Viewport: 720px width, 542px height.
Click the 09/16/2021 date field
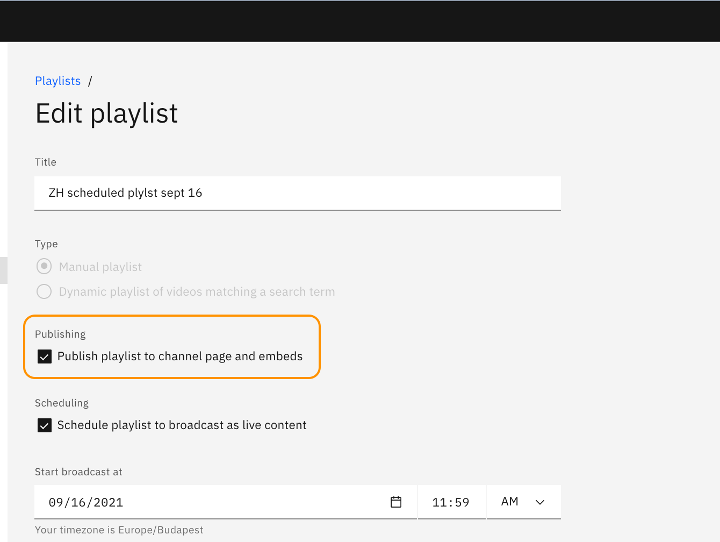pos(225,502)
